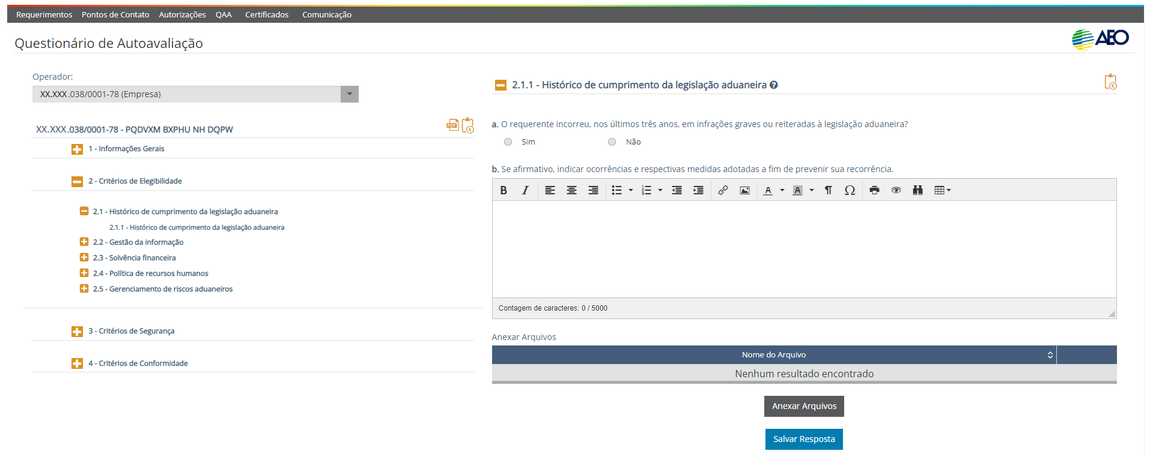Image resolution: width=1150 pixels, height=457 pixels.
Task: Insert a numbered list
Action: click(x=646, y=190)
